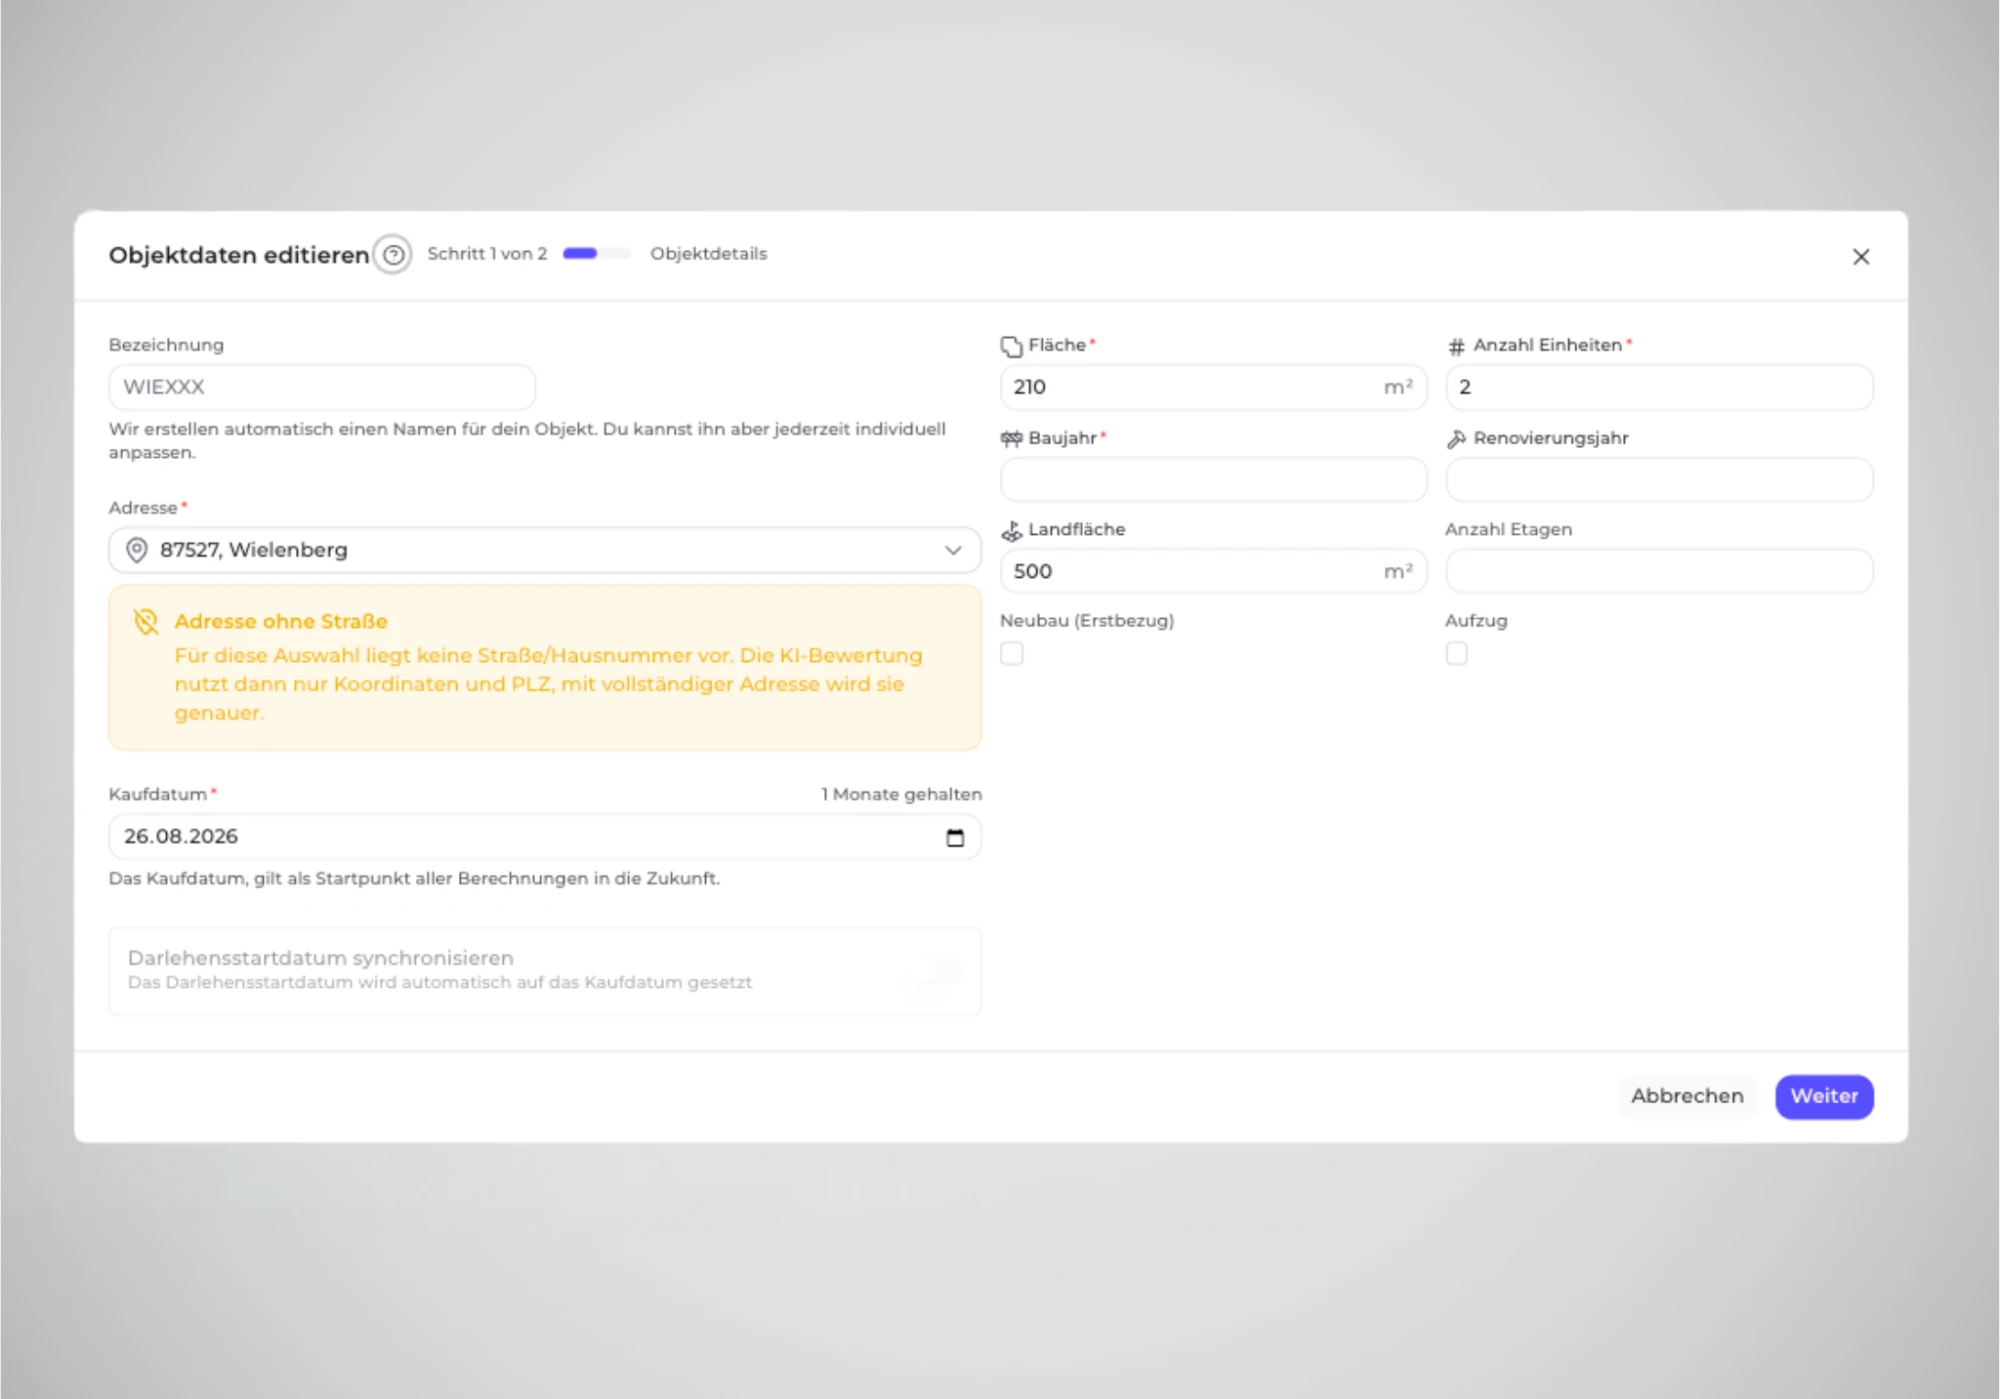This screenshot has height=1399, width=2000.
Task: Focus the Anzahl Etagen input field
Action: (x=1659, y=571)
